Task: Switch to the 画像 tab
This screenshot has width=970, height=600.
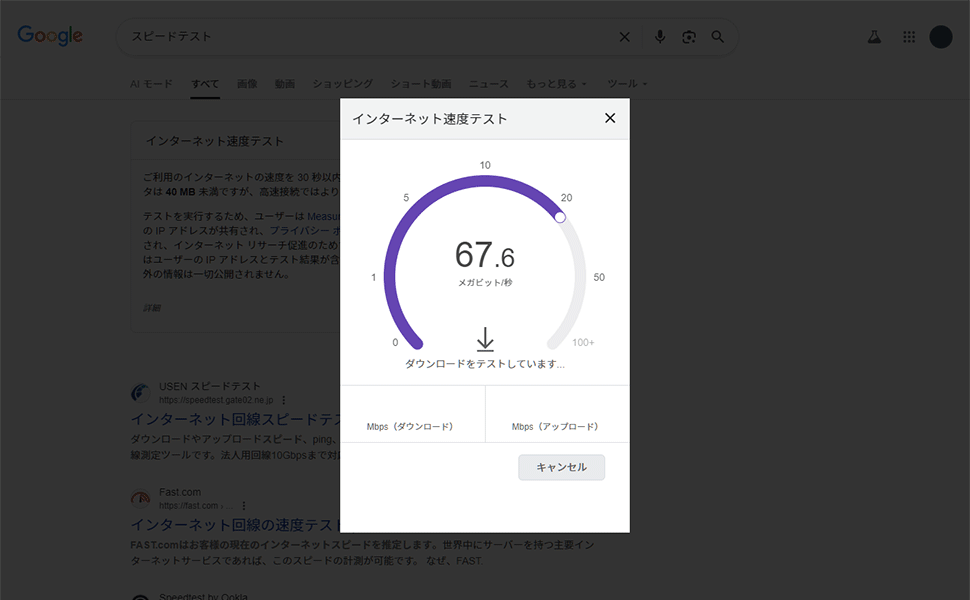Action: point(247,84)
